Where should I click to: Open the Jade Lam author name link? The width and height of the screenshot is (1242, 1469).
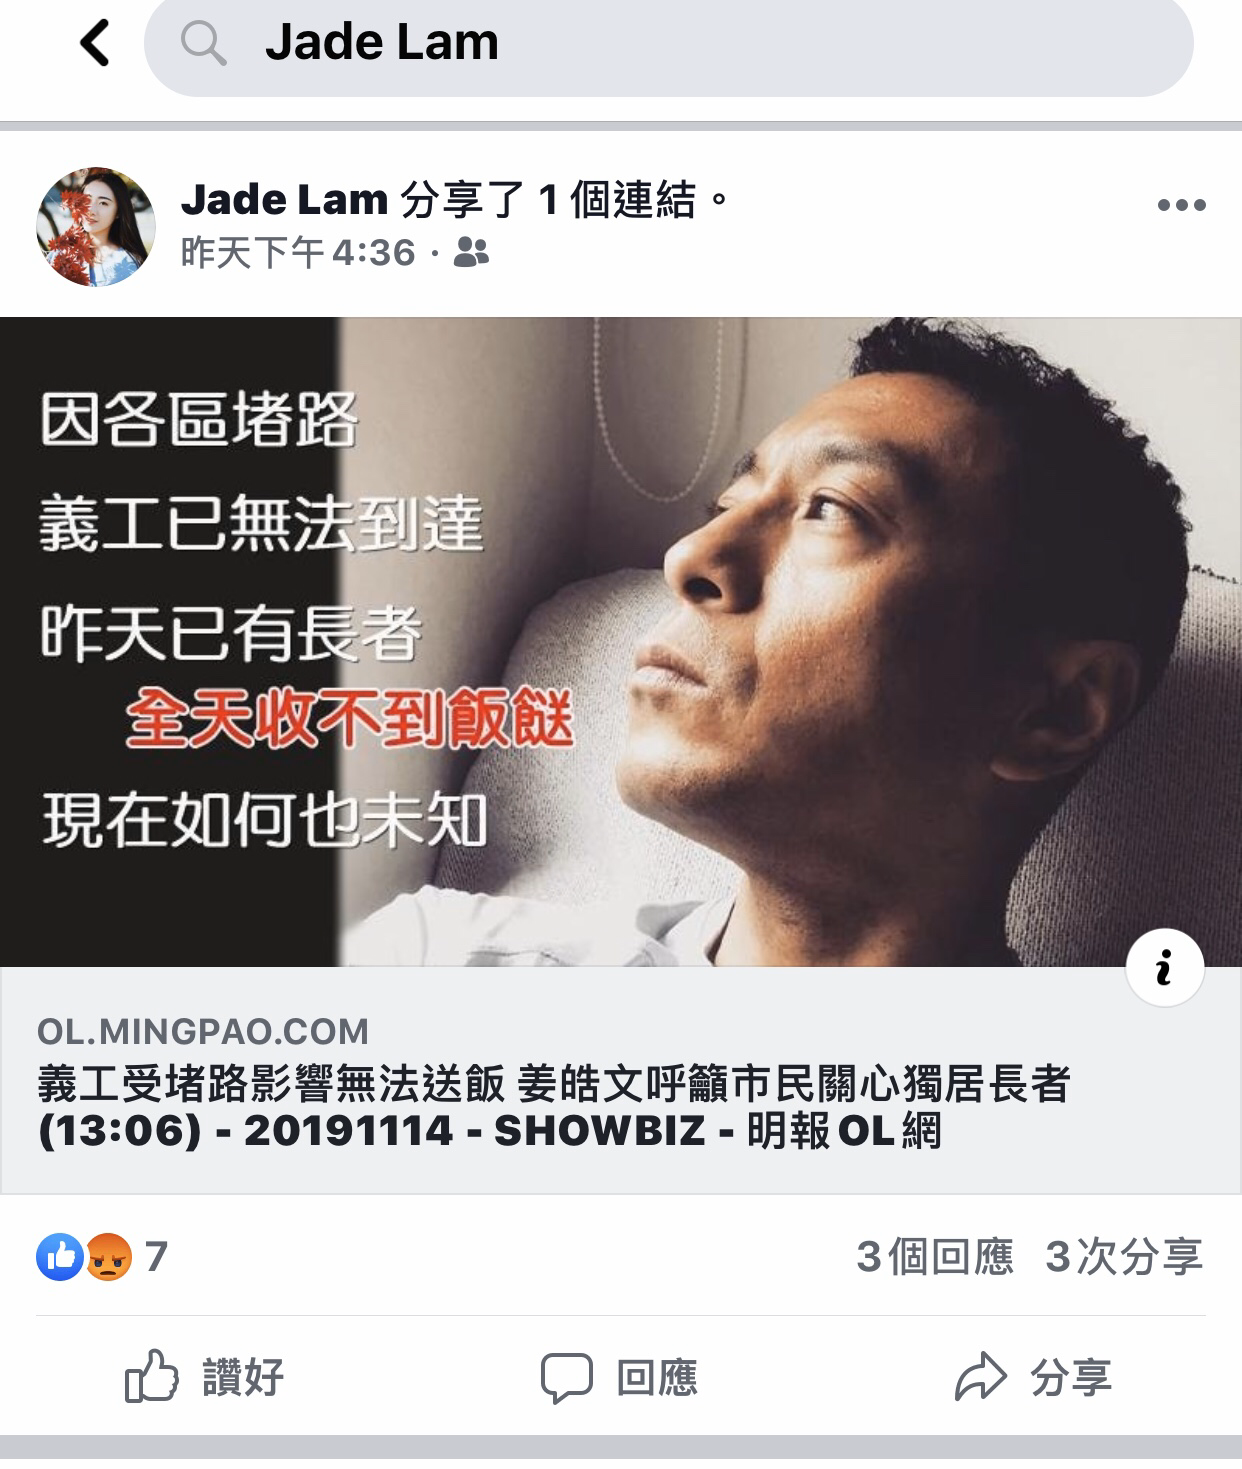point(284,200)
